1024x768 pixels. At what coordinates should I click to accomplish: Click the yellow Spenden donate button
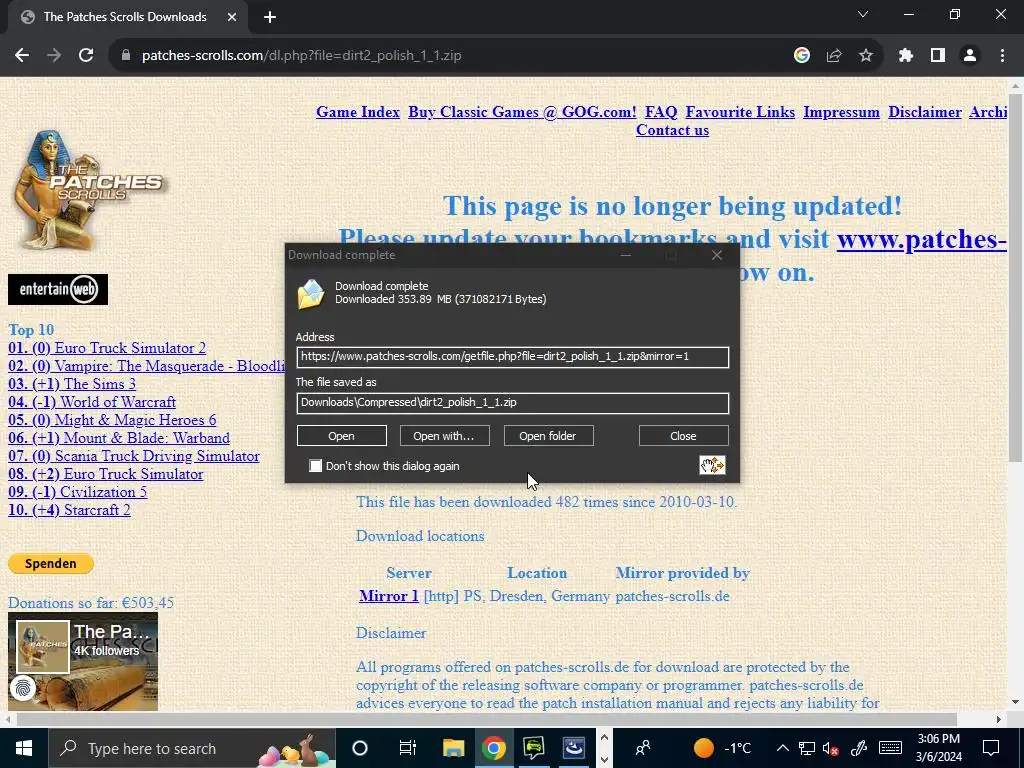51,564
